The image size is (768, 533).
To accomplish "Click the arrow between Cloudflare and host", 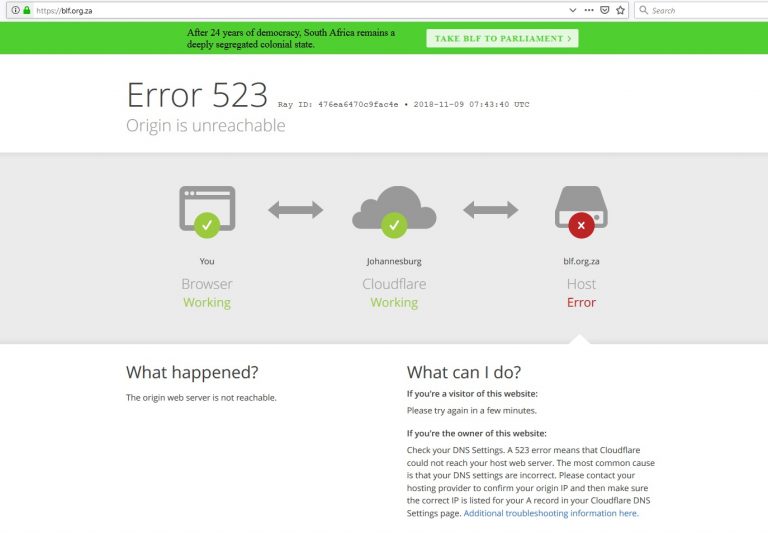I will point(490,210).
